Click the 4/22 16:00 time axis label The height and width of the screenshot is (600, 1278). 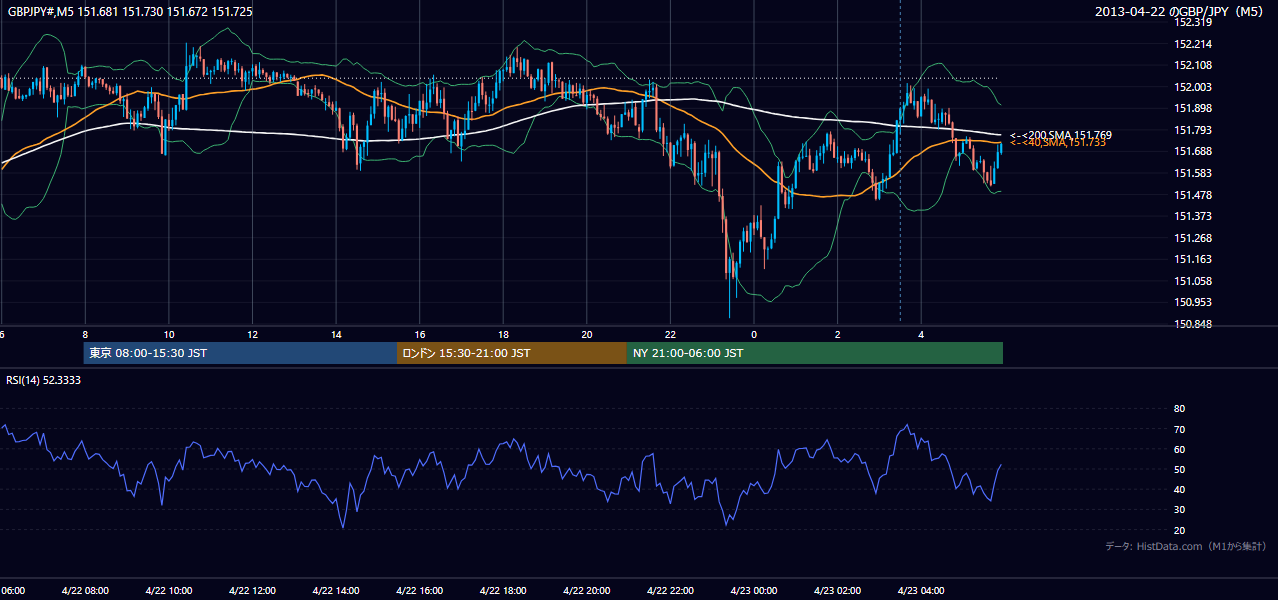[420, 591]
